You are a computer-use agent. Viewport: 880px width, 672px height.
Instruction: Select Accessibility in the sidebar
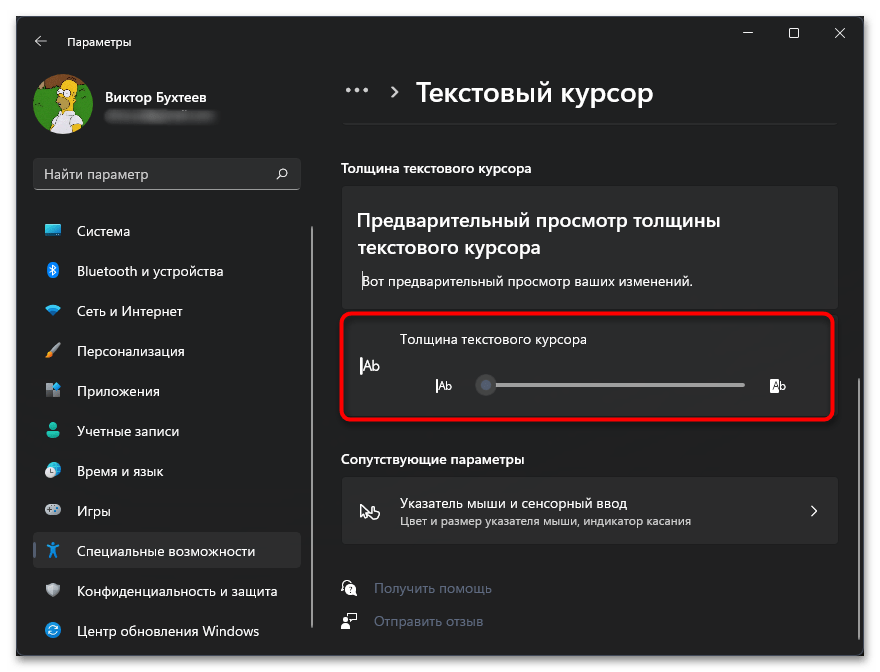click(166, 551)
